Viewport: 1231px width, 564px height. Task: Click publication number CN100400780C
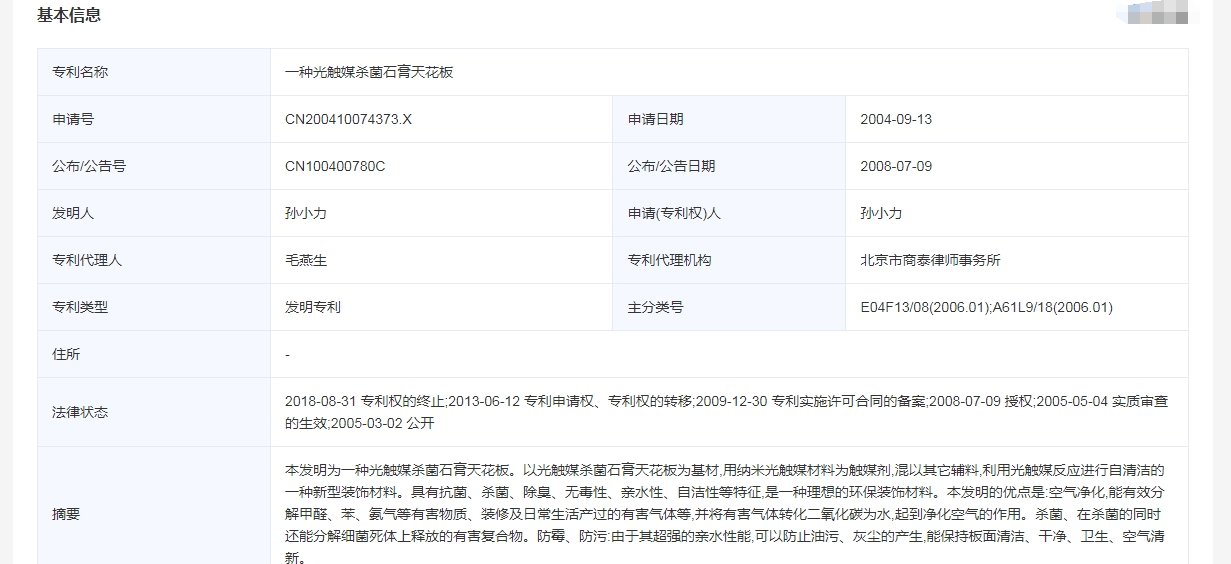[x=335, y=166]
